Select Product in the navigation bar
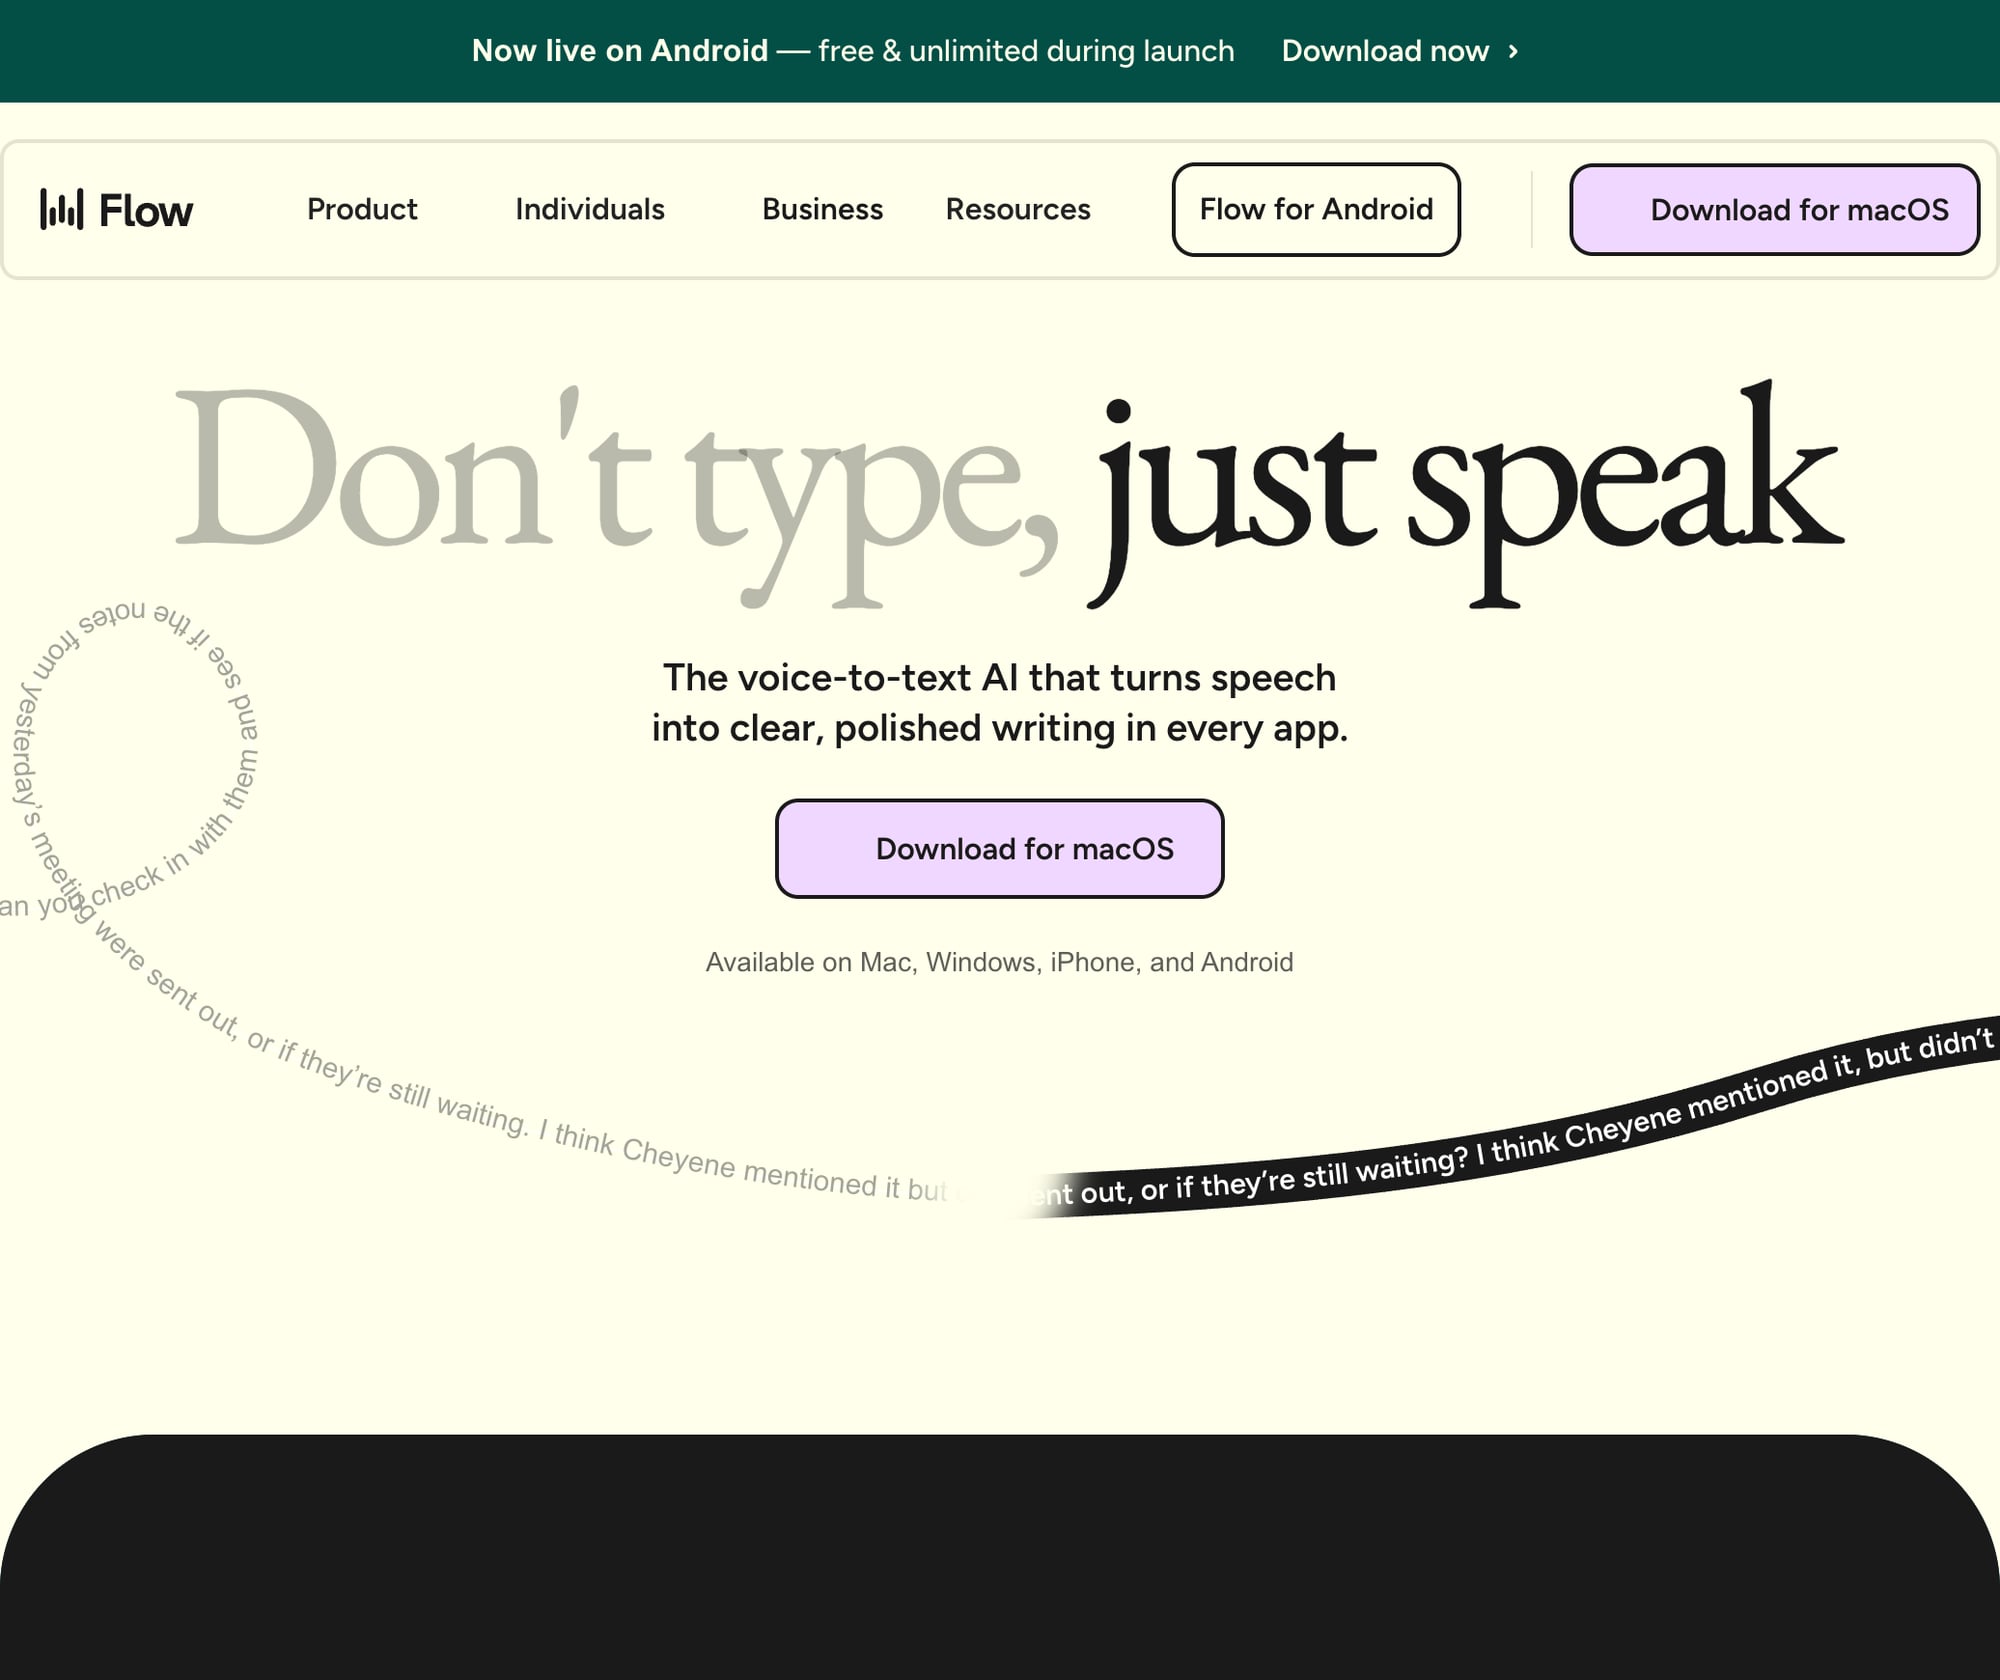Viewport: 2000px width, 1680px height. pos(361,210)
